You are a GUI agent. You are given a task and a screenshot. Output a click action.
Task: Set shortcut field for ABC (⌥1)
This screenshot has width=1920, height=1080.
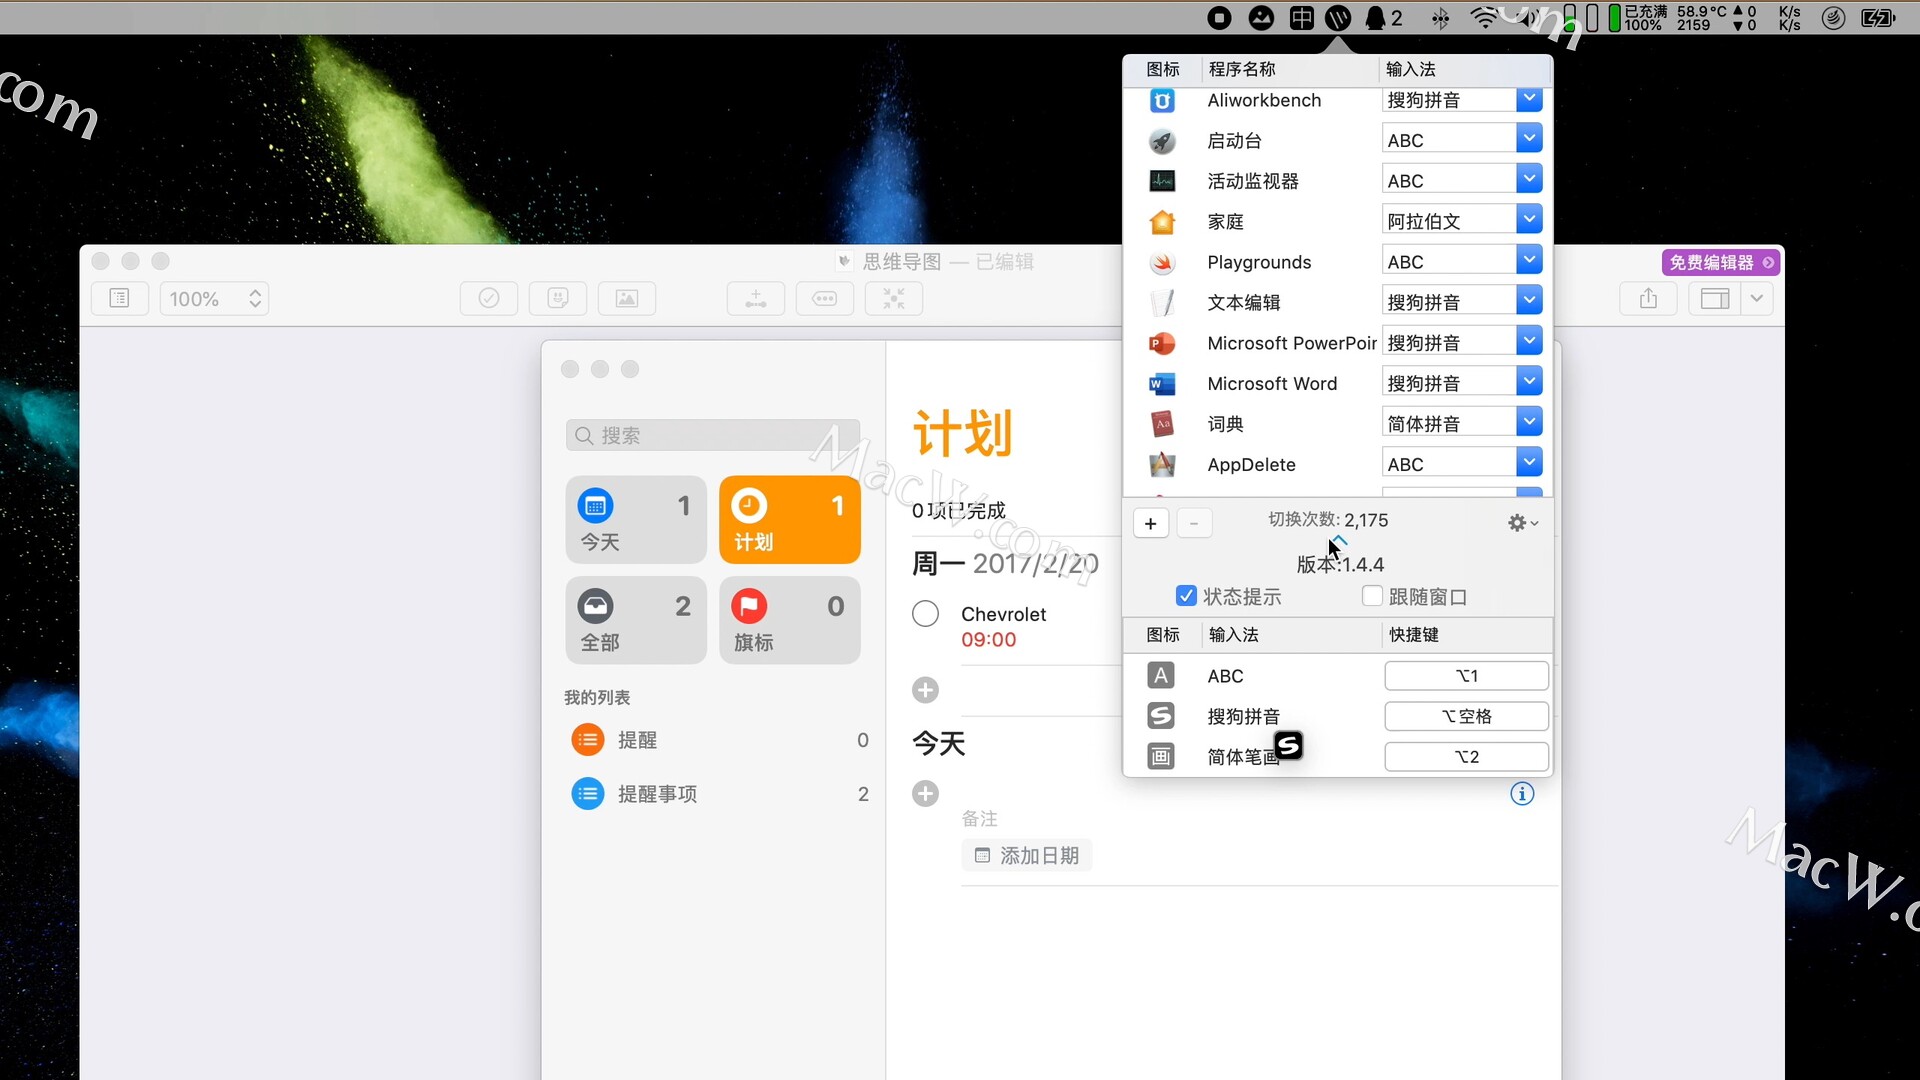[1467, 676]
